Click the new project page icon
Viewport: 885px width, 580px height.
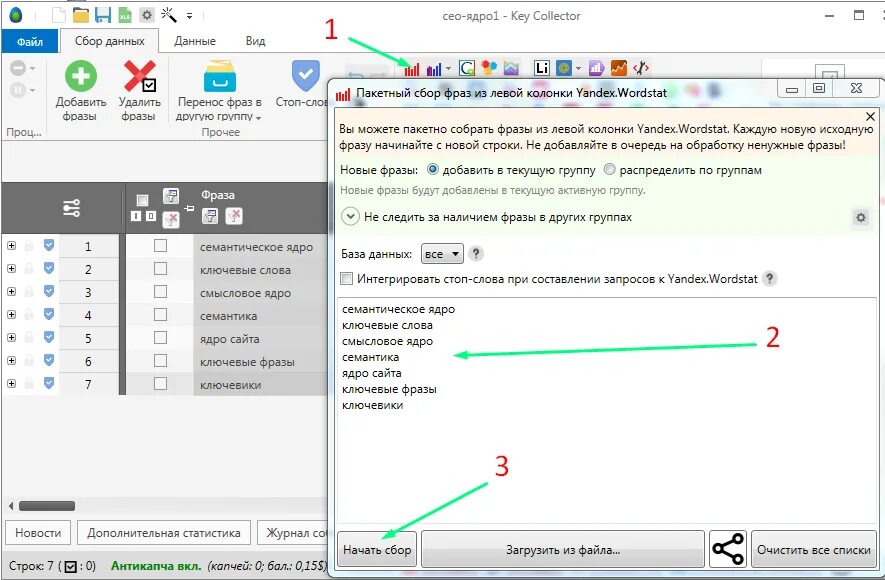click(59, 15)
